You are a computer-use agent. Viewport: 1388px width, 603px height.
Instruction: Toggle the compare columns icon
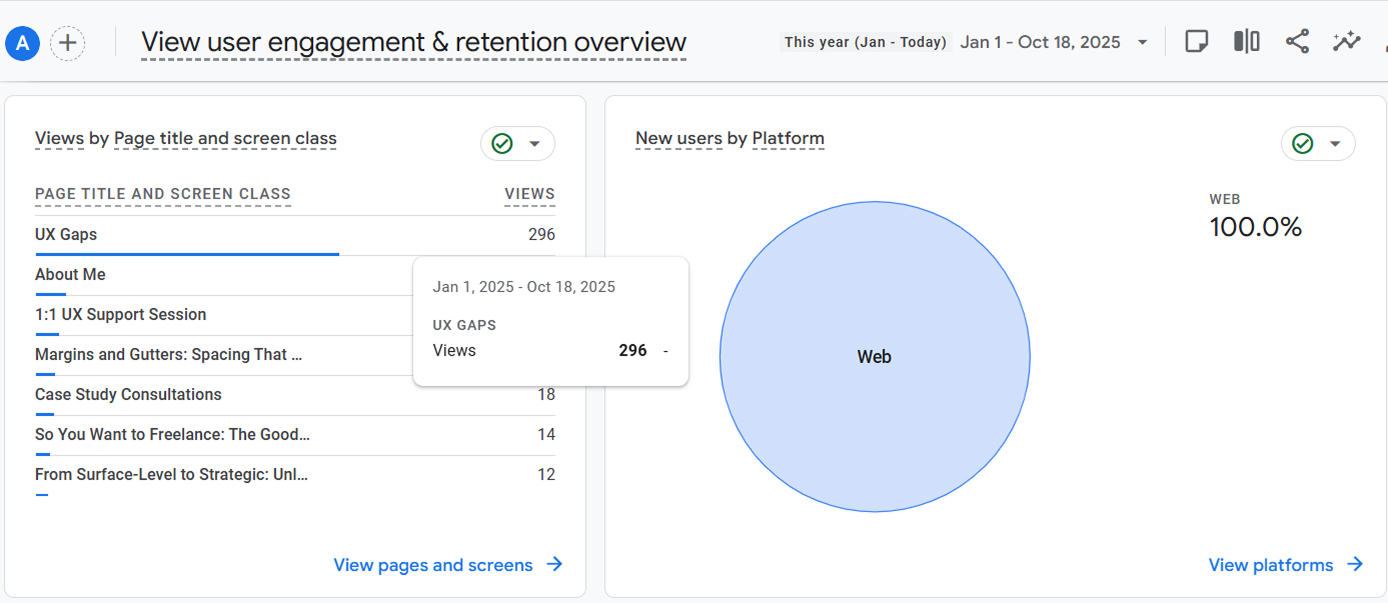point(1246,42)
